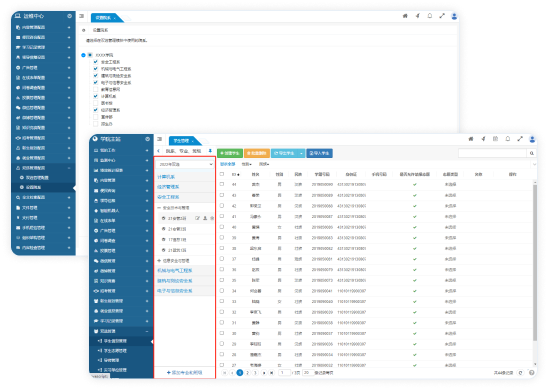Click the edit icon on the first class row

coord(197,218)
